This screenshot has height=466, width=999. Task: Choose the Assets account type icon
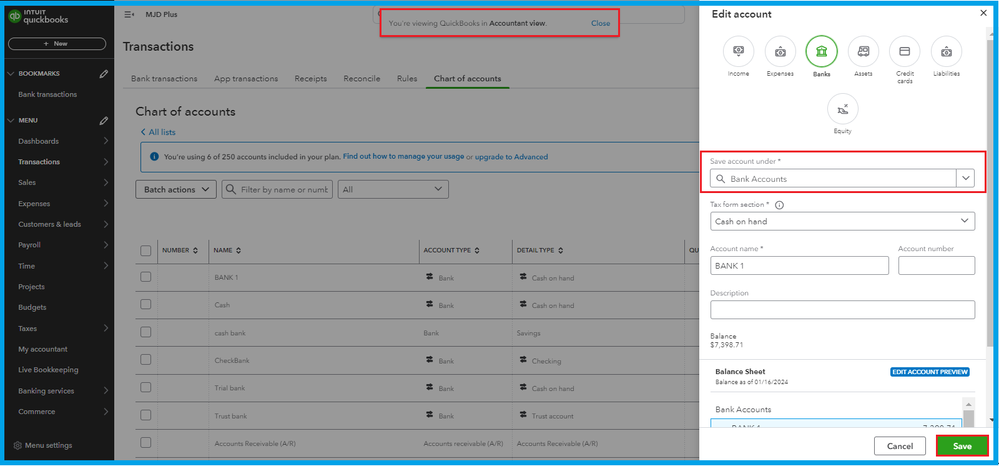[863, 52]
